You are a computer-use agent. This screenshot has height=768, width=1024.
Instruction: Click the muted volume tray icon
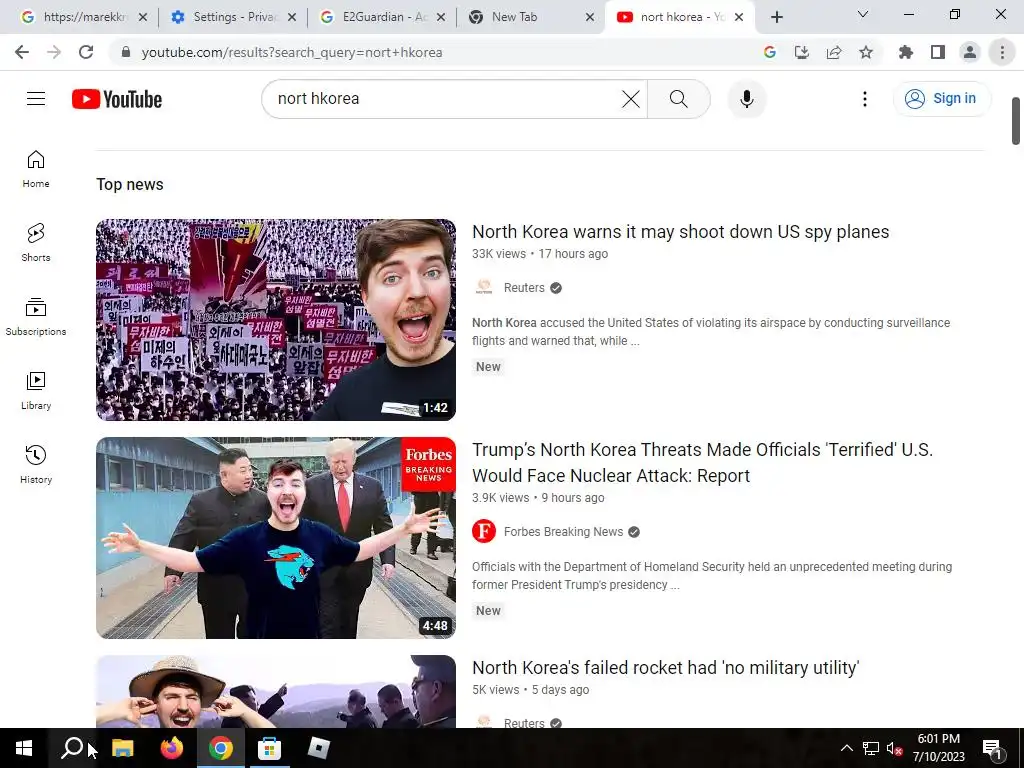click(x=894, y=748)
